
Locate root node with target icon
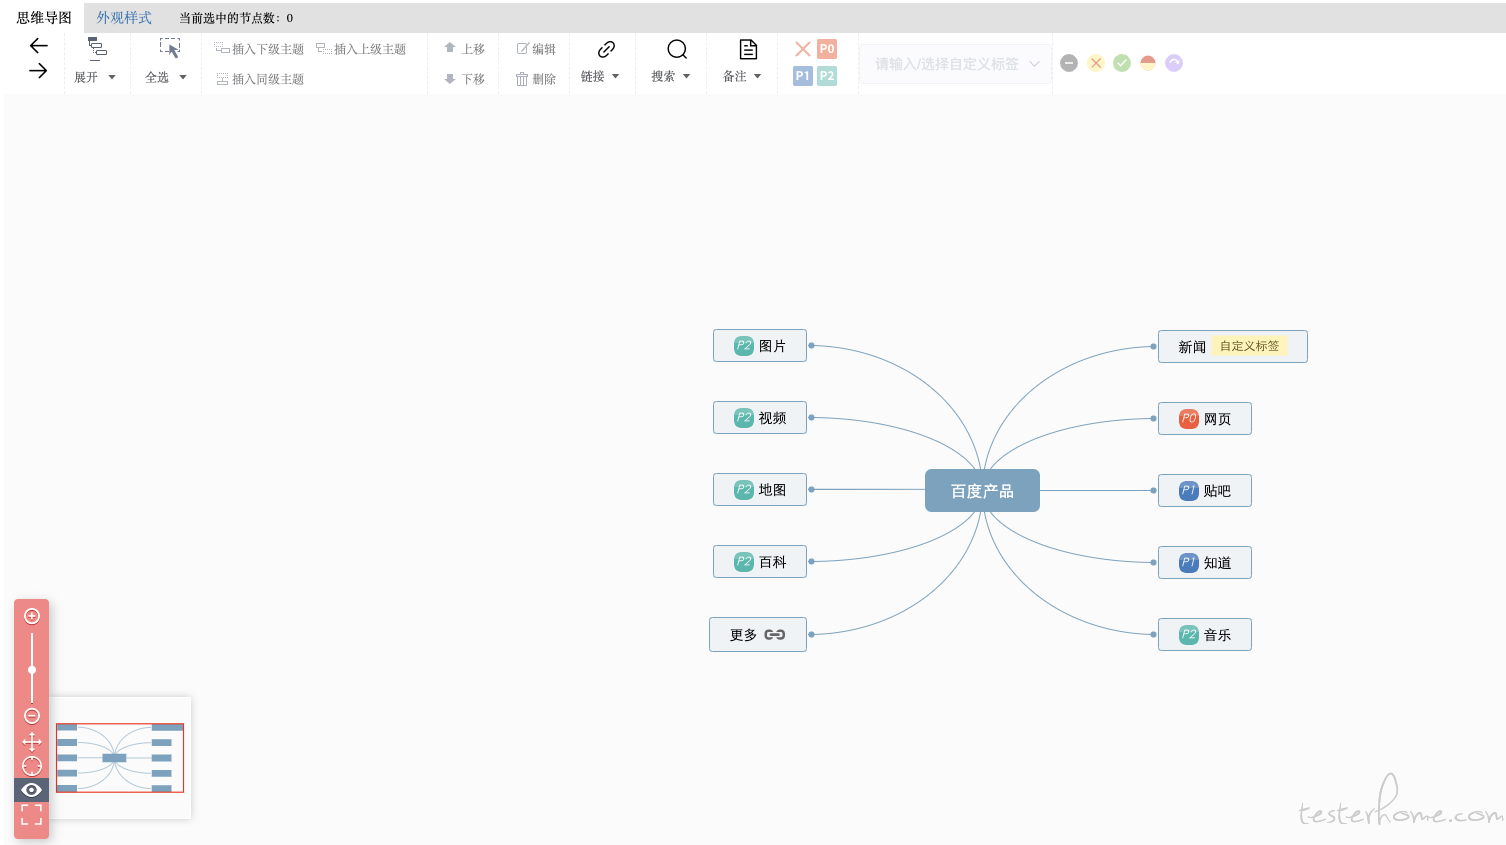[x=32, y=766]
